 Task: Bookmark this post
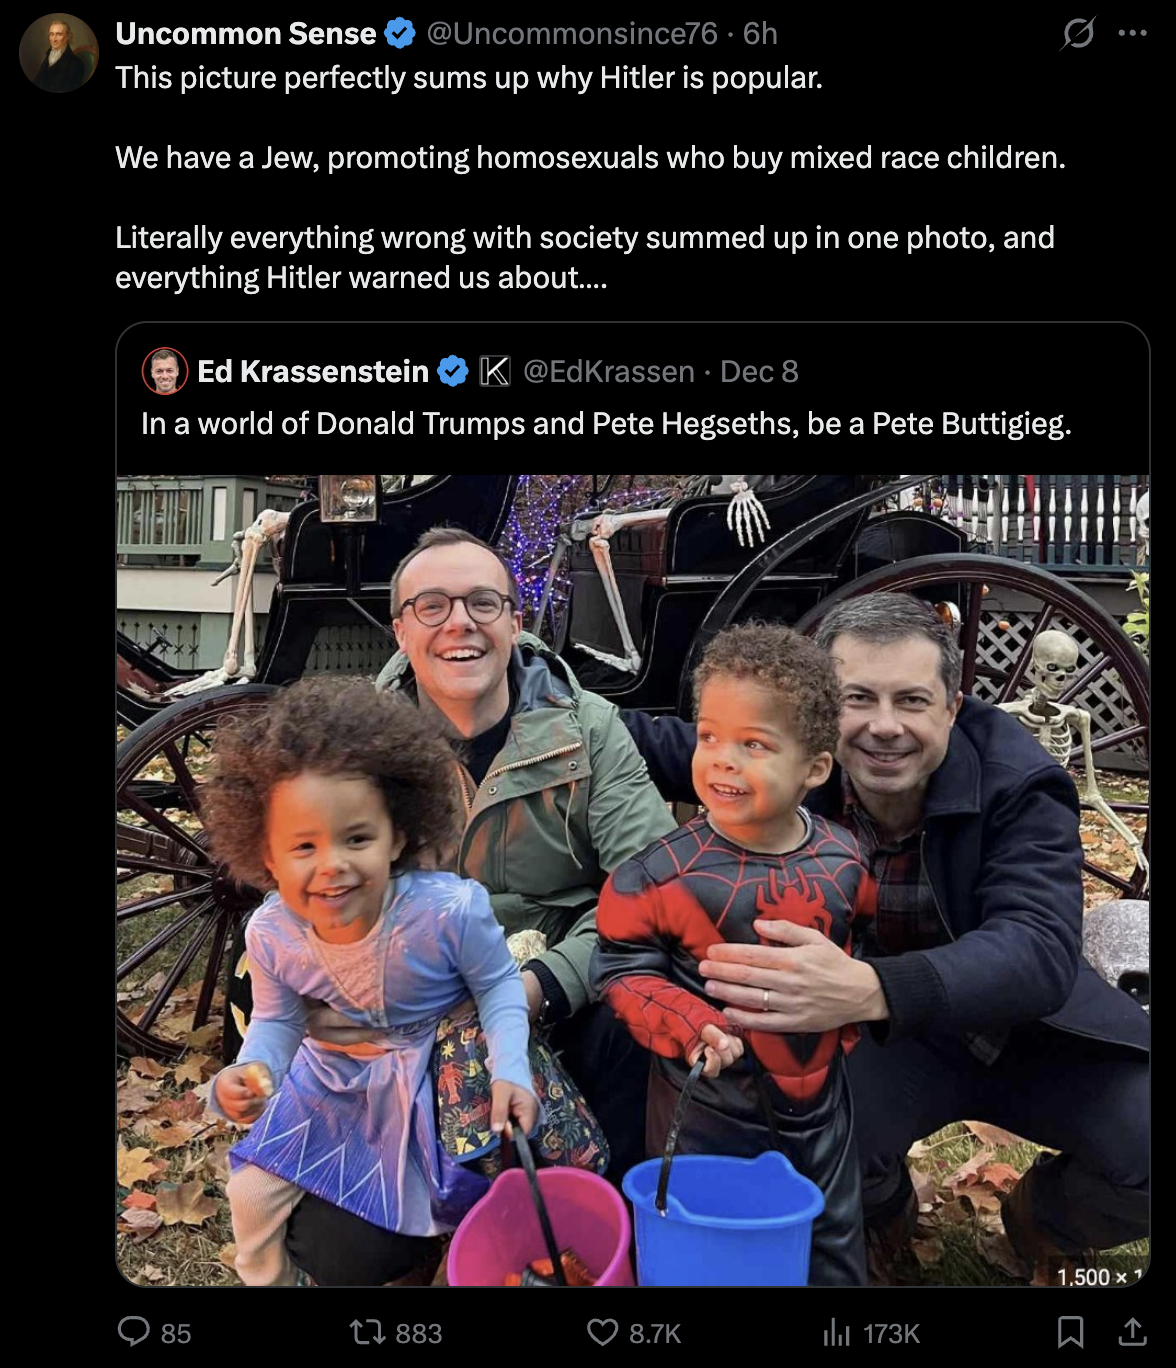(x=1070, y=1332)
